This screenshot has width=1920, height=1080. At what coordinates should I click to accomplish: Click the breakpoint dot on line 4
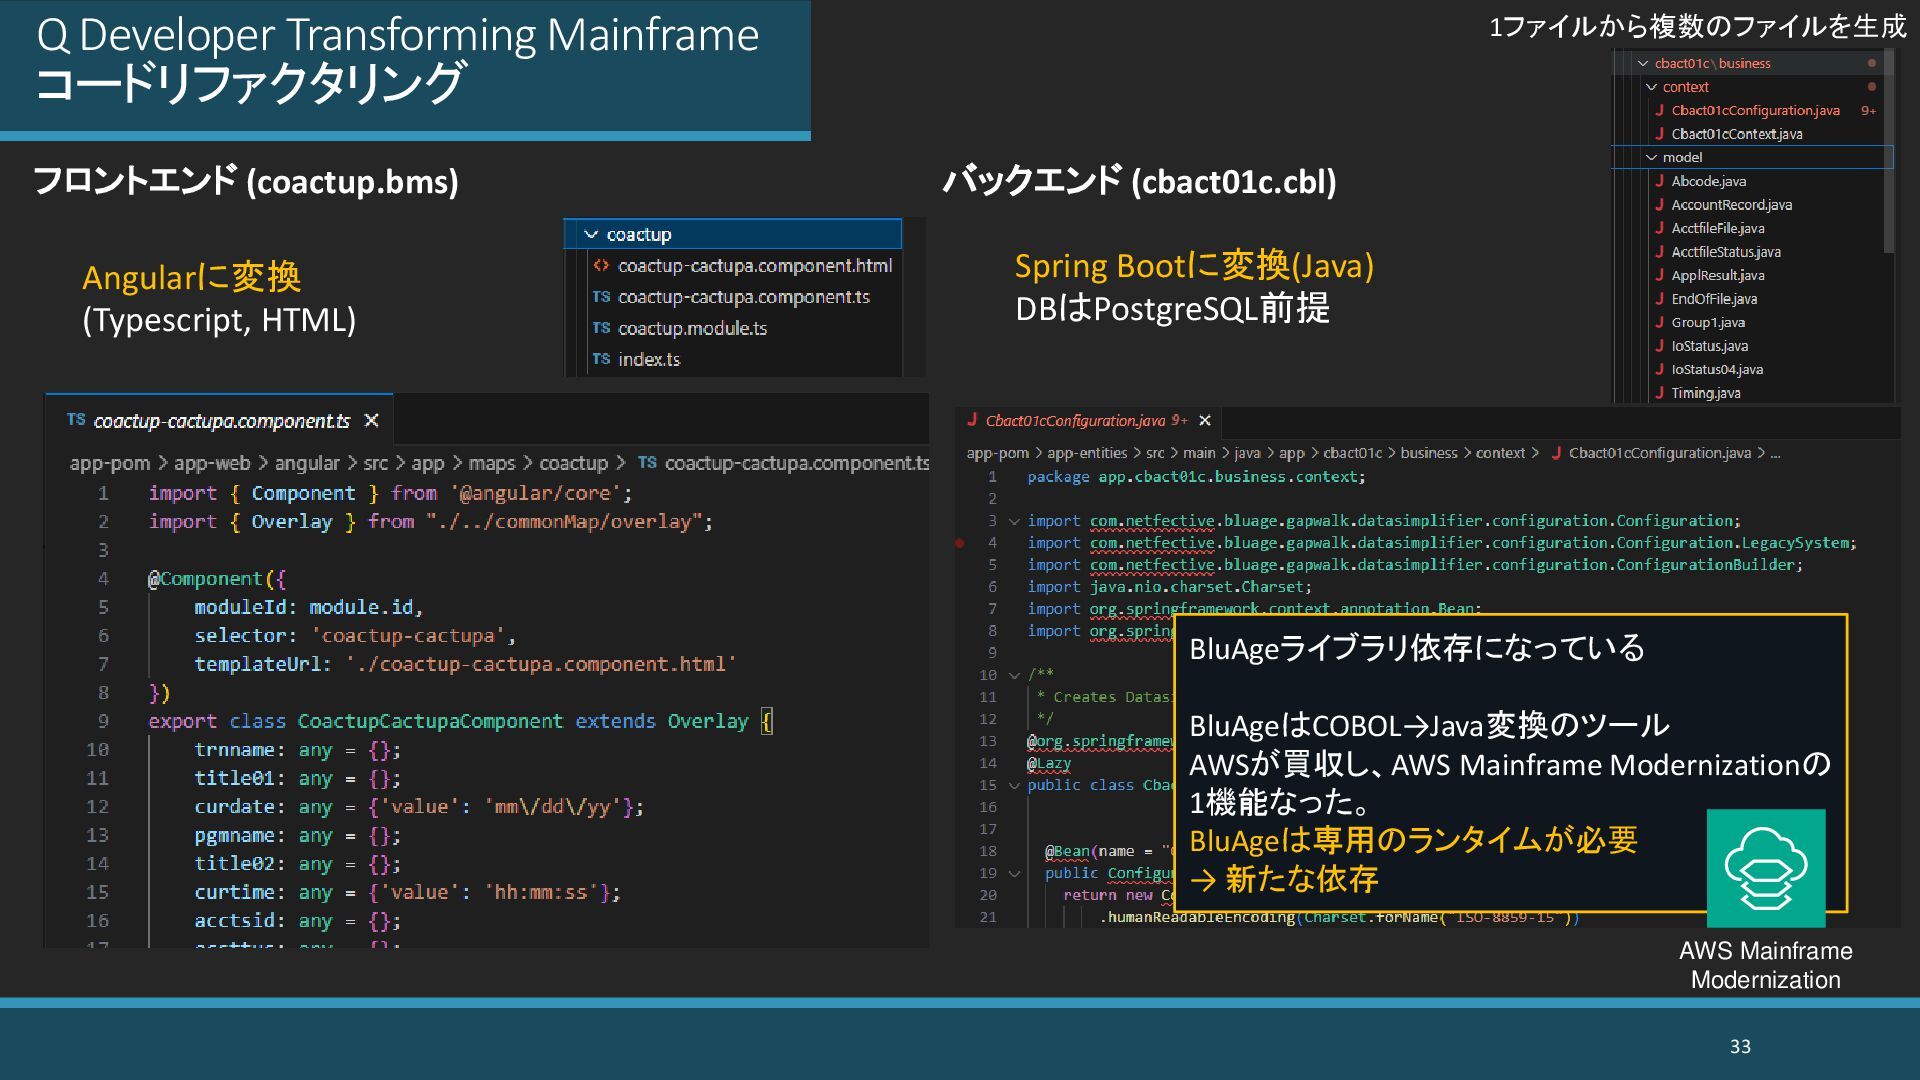click(960, 543)
